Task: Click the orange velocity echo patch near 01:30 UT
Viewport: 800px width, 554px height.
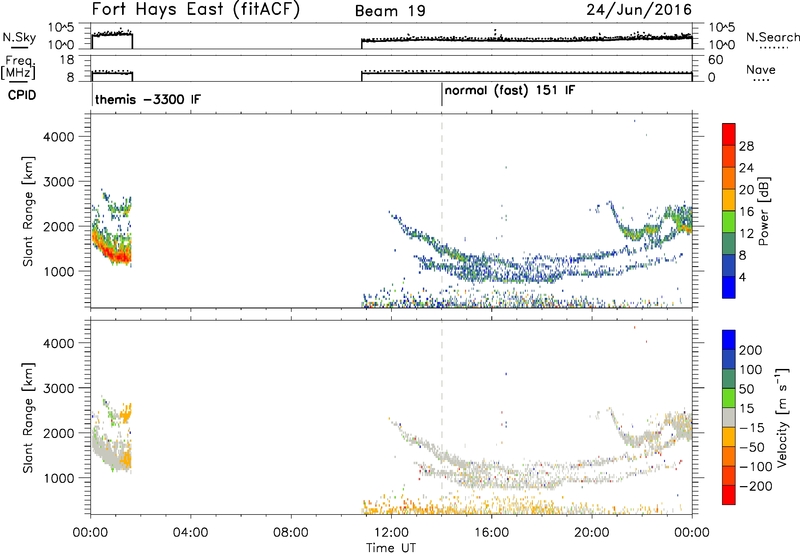Action: click(x=124, y=461)
